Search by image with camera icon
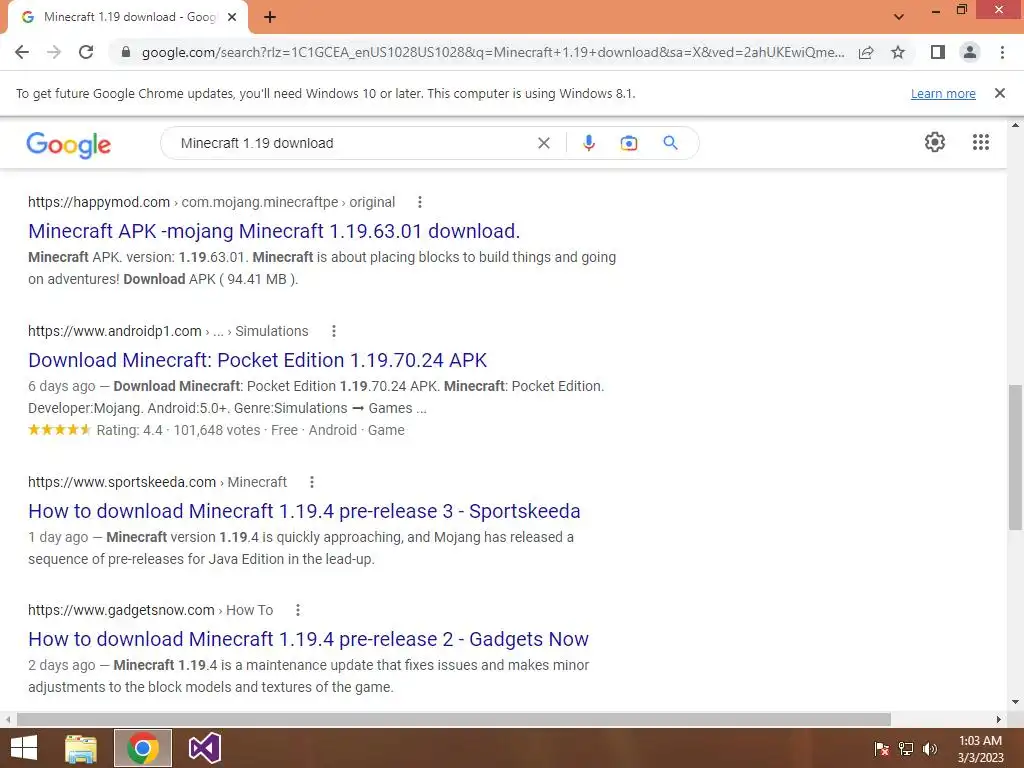The height and width of the screenshot is (768, 1024). point(629,143)
